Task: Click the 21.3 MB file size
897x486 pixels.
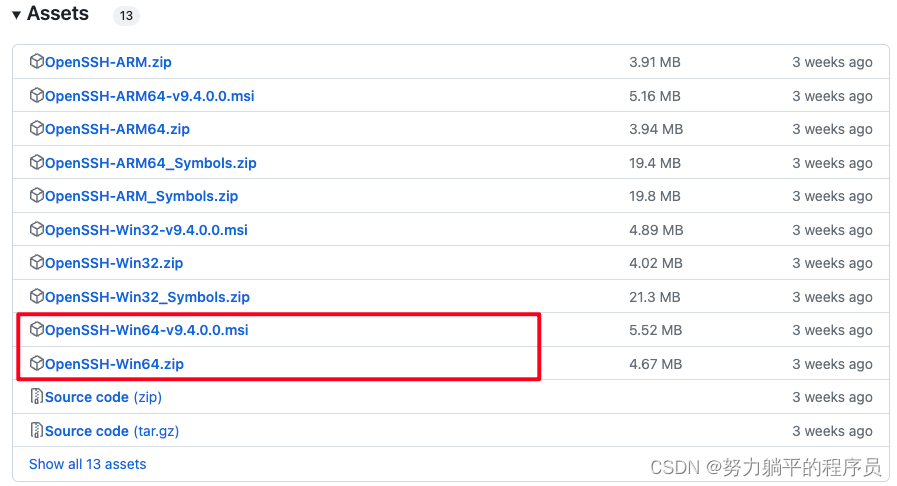Action: point(655,297)
